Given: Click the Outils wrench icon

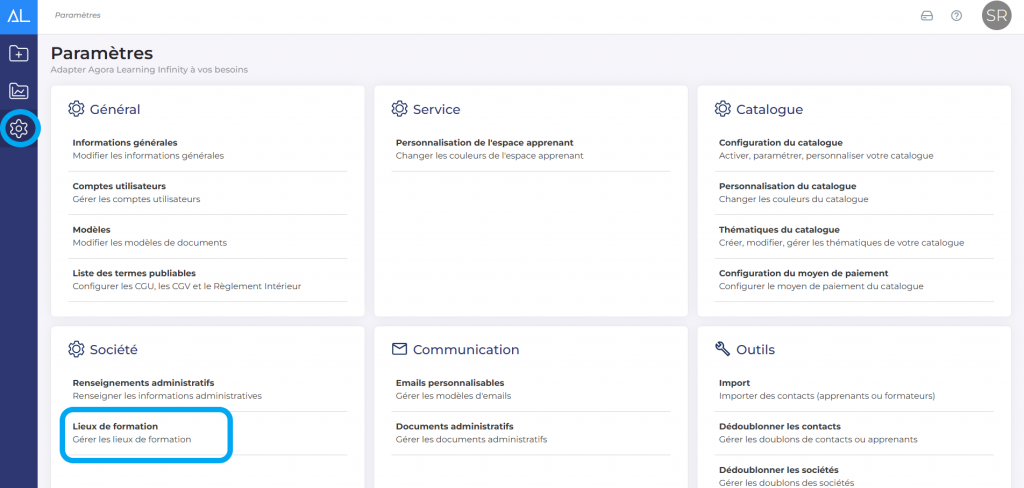Looking at the screenshot, I should [722, 349].
